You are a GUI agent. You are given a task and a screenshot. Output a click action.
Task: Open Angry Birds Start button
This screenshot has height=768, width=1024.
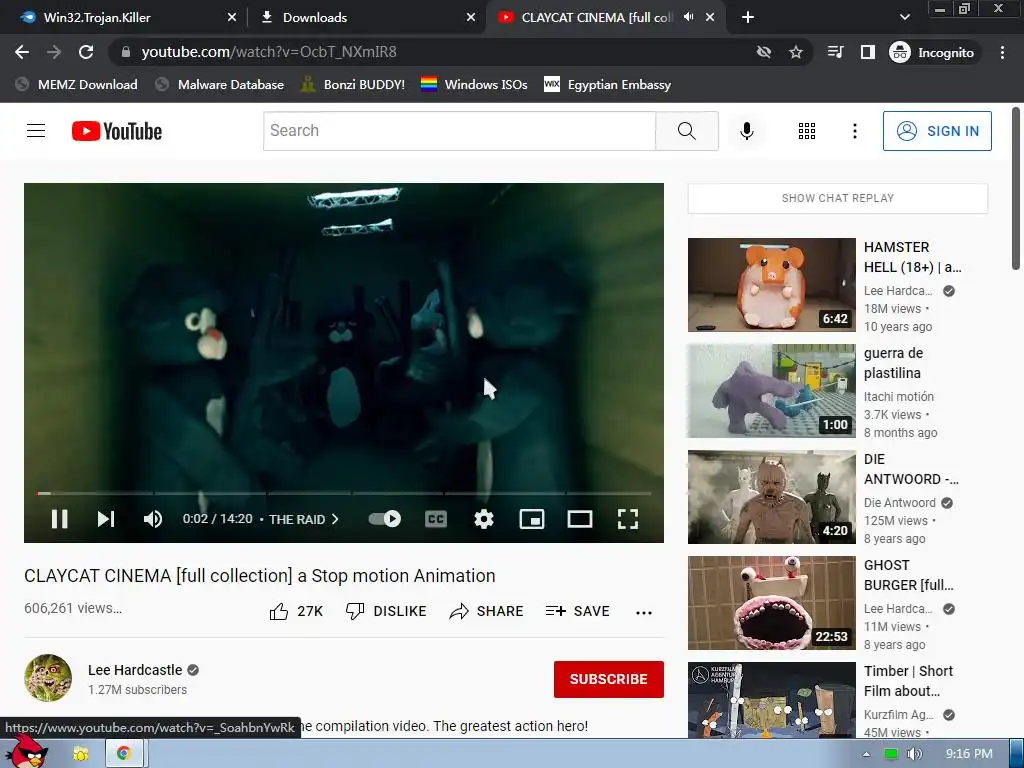tap(26, 752)
